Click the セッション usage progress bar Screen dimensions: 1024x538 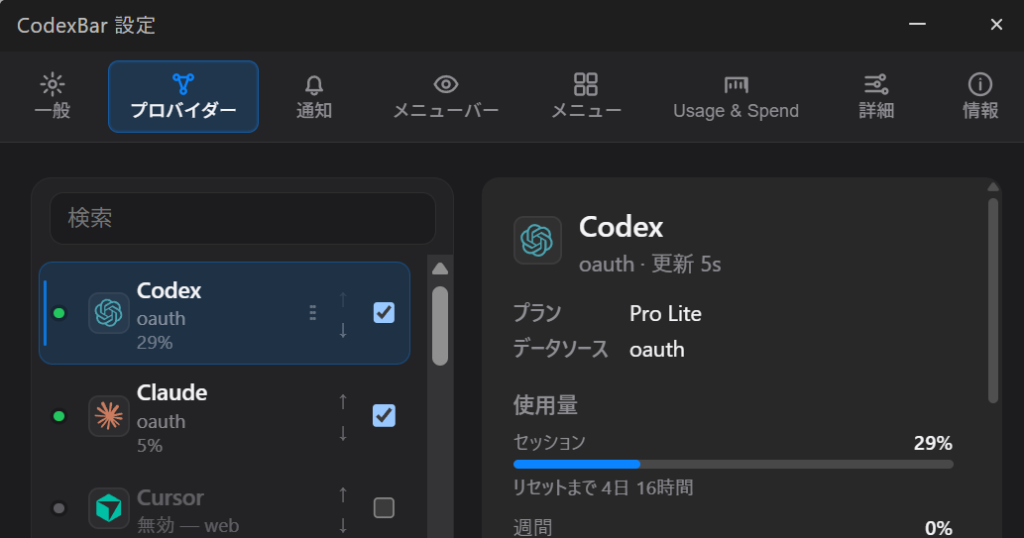tap(733, 464)
